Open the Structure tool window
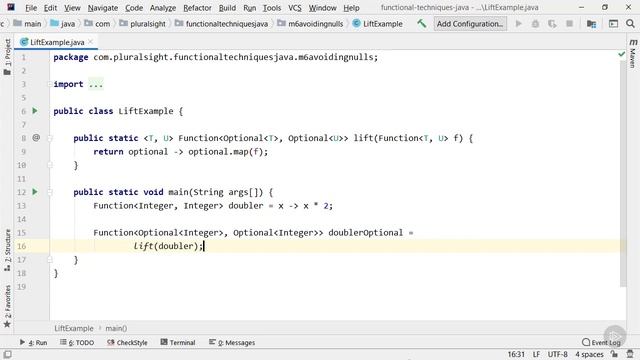640x360 pixels. (x=7, y=250)
